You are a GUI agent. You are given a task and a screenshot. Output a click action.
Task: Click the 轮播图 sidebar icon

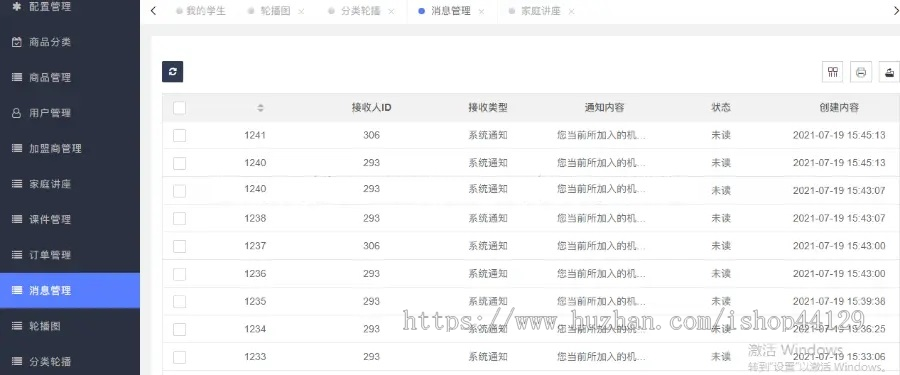pyautogui.click(x=17, y=326)
